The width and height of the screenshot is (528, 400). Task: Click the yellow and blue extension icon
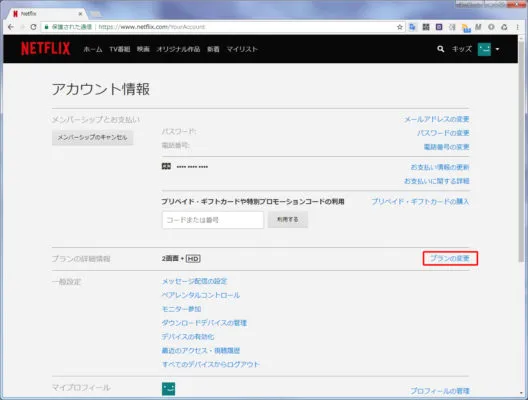(x=466, y=28)
